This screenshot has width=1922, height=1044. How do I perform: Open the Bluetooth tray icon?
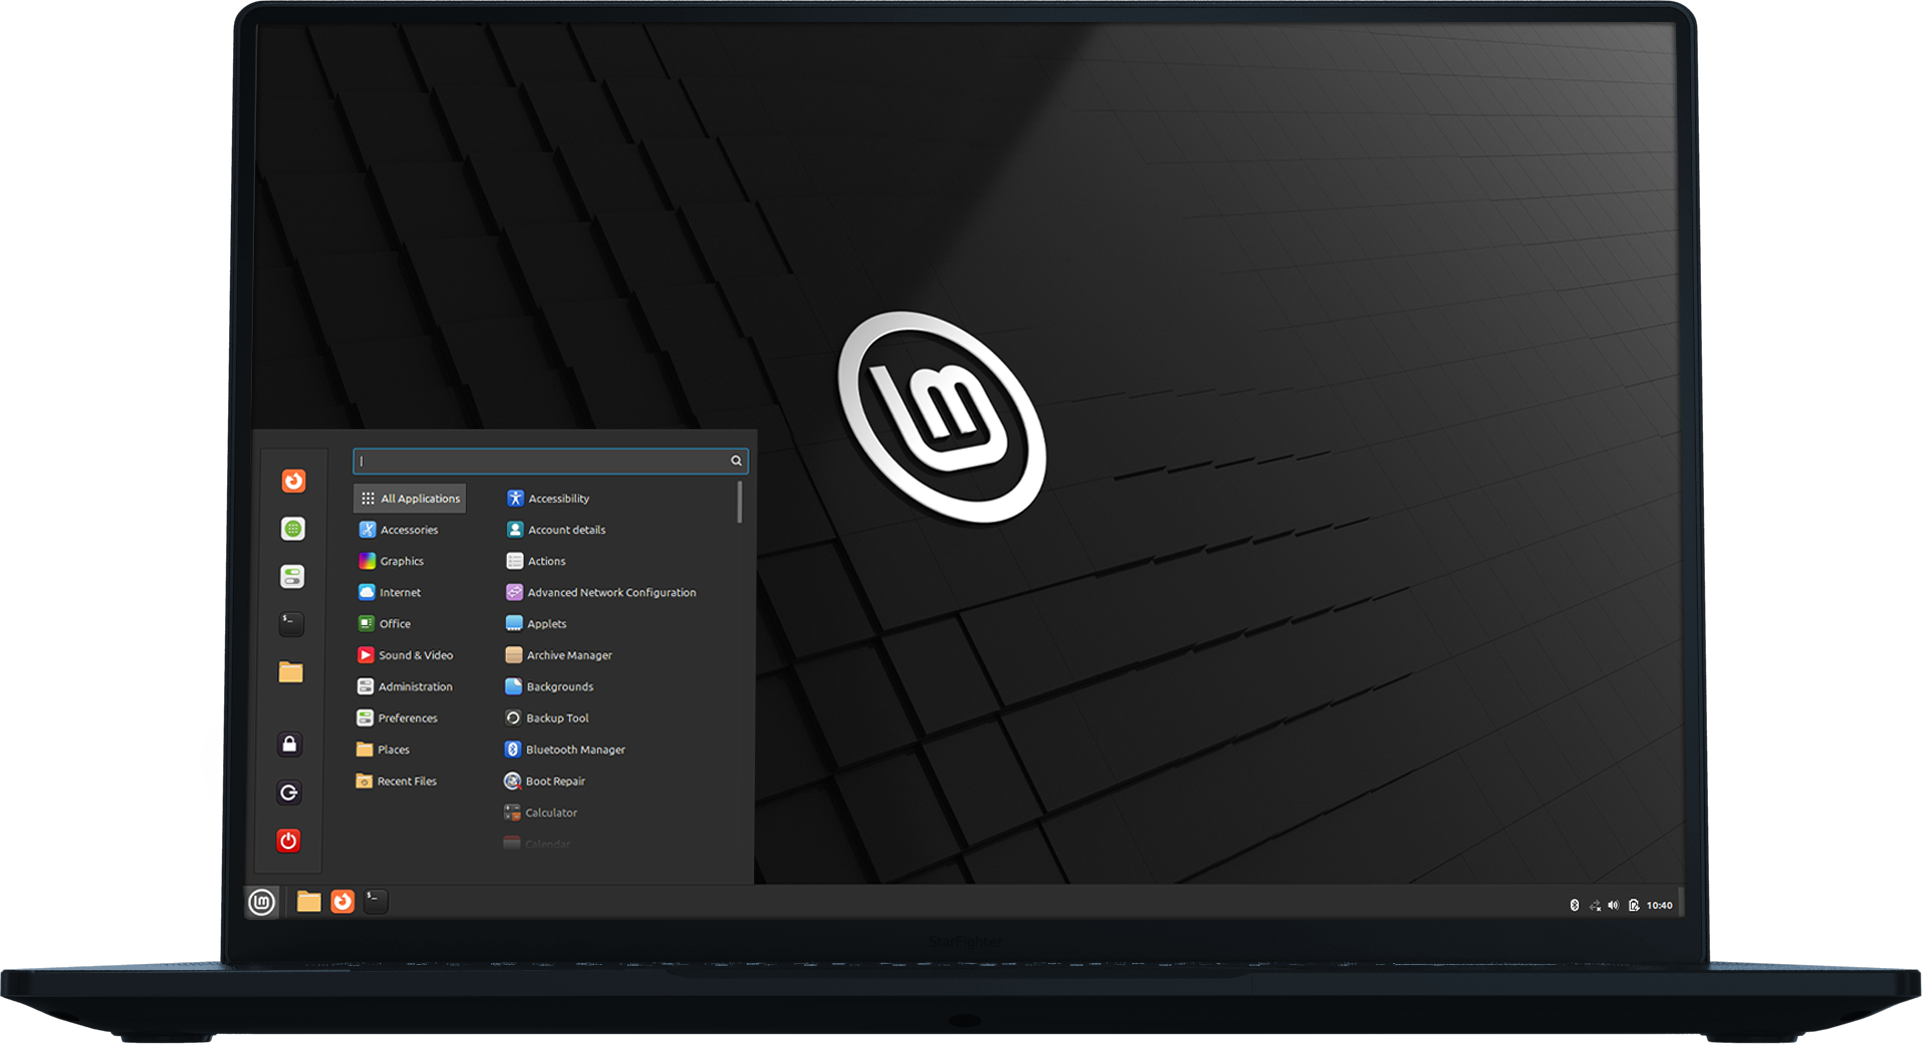(x=1574, y=905)
